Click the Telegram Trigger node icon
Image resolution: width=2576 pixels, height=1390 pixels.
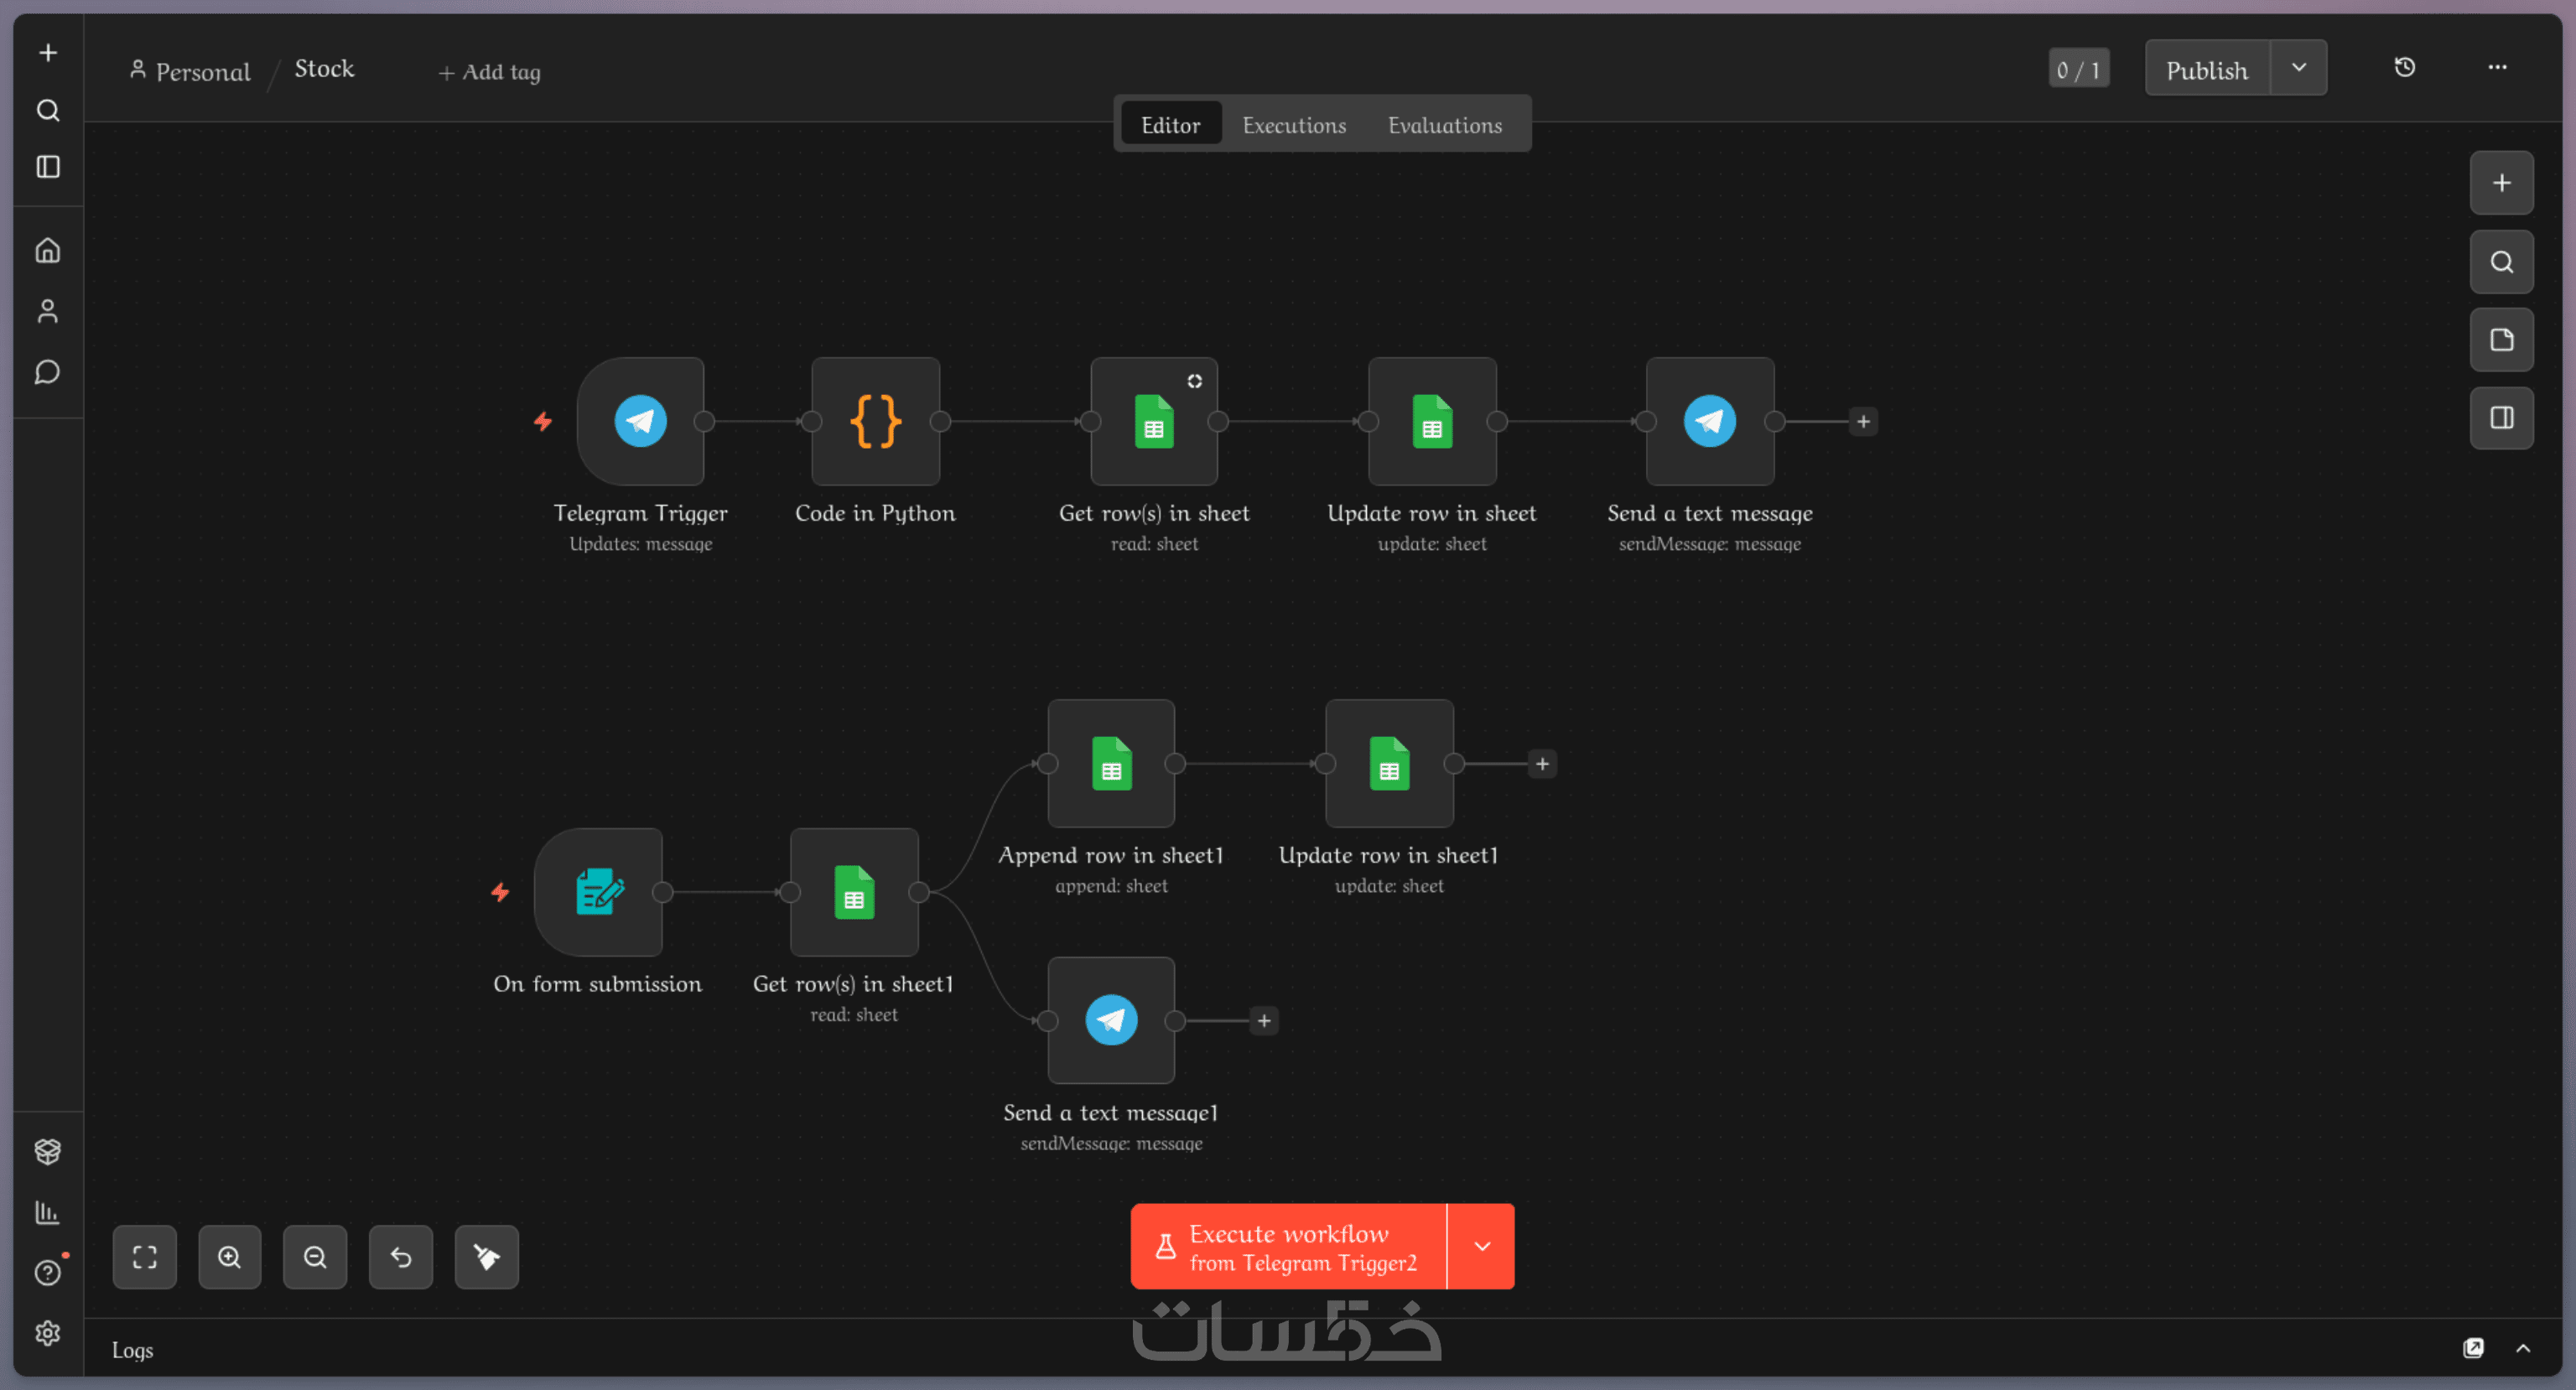pyautogui.click(x=640, y=421)
